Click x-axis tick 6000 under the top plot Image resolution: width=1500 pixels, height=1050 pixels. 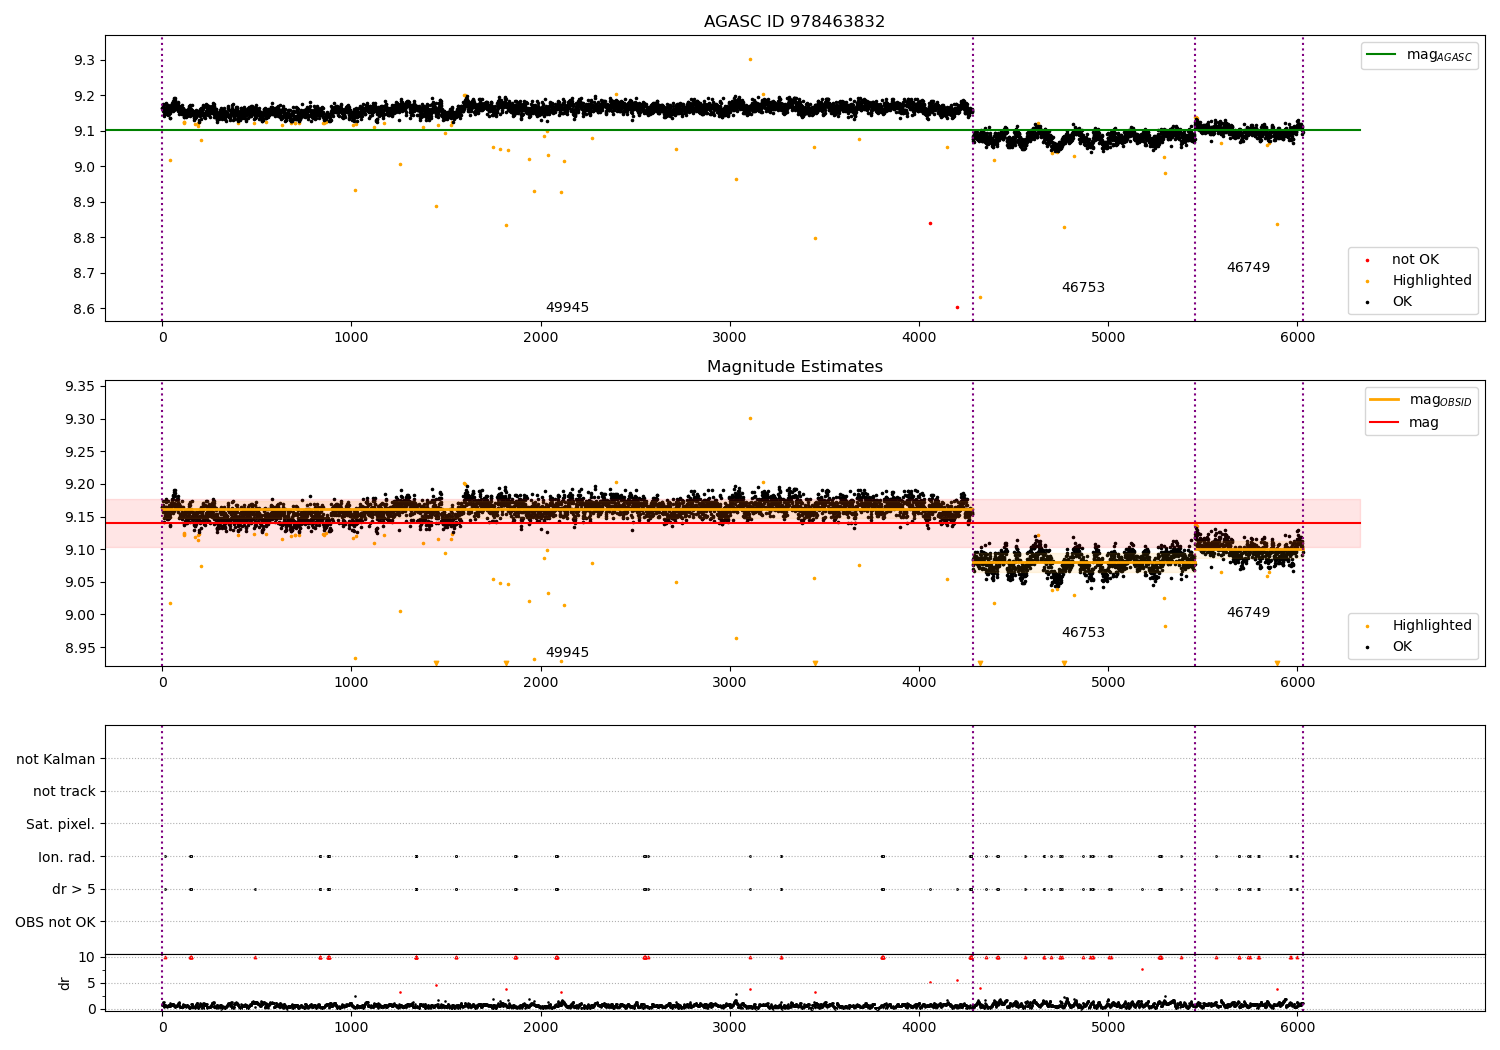click(1297, 338)
